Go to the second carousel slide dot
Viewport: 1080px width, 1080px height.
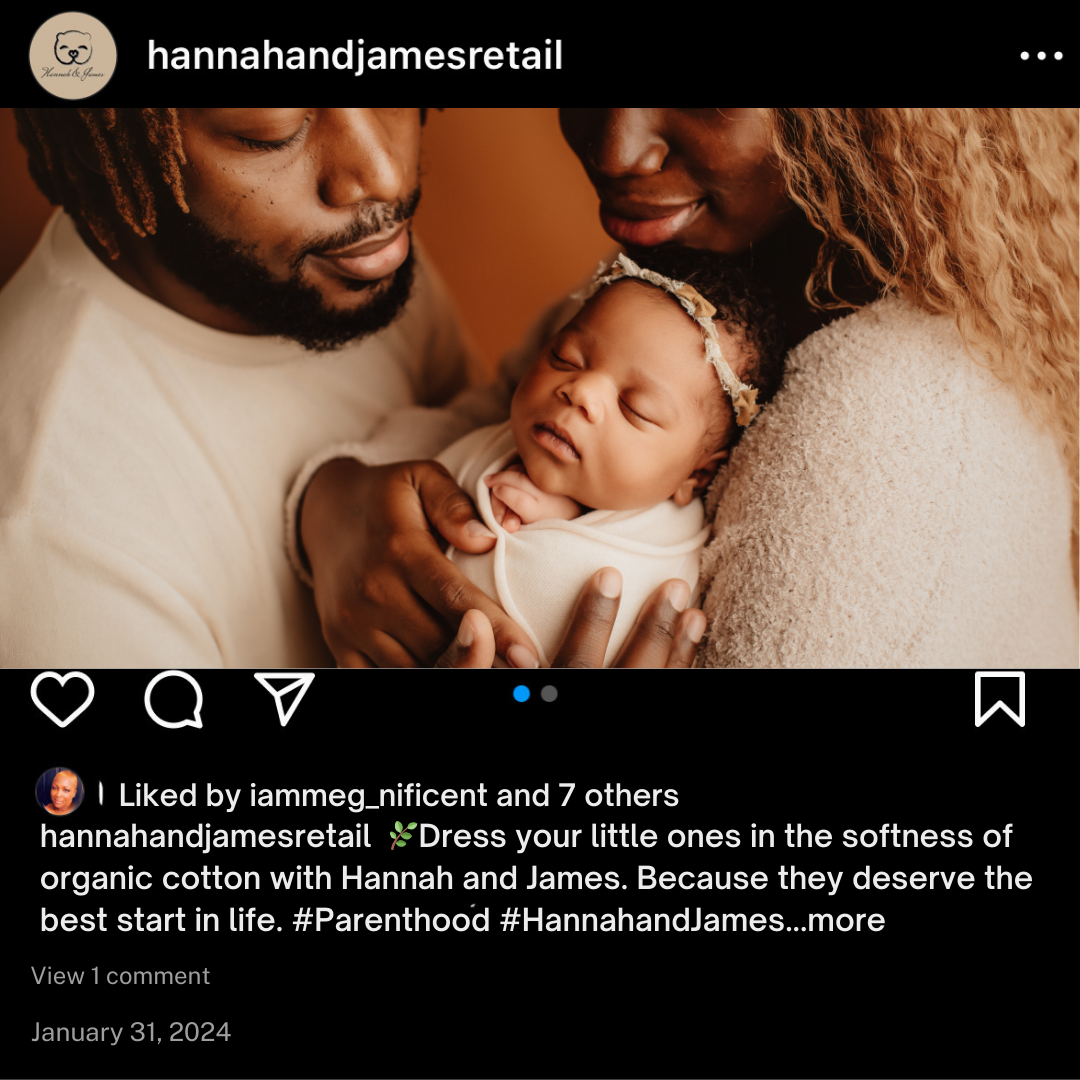coord(549,694)
